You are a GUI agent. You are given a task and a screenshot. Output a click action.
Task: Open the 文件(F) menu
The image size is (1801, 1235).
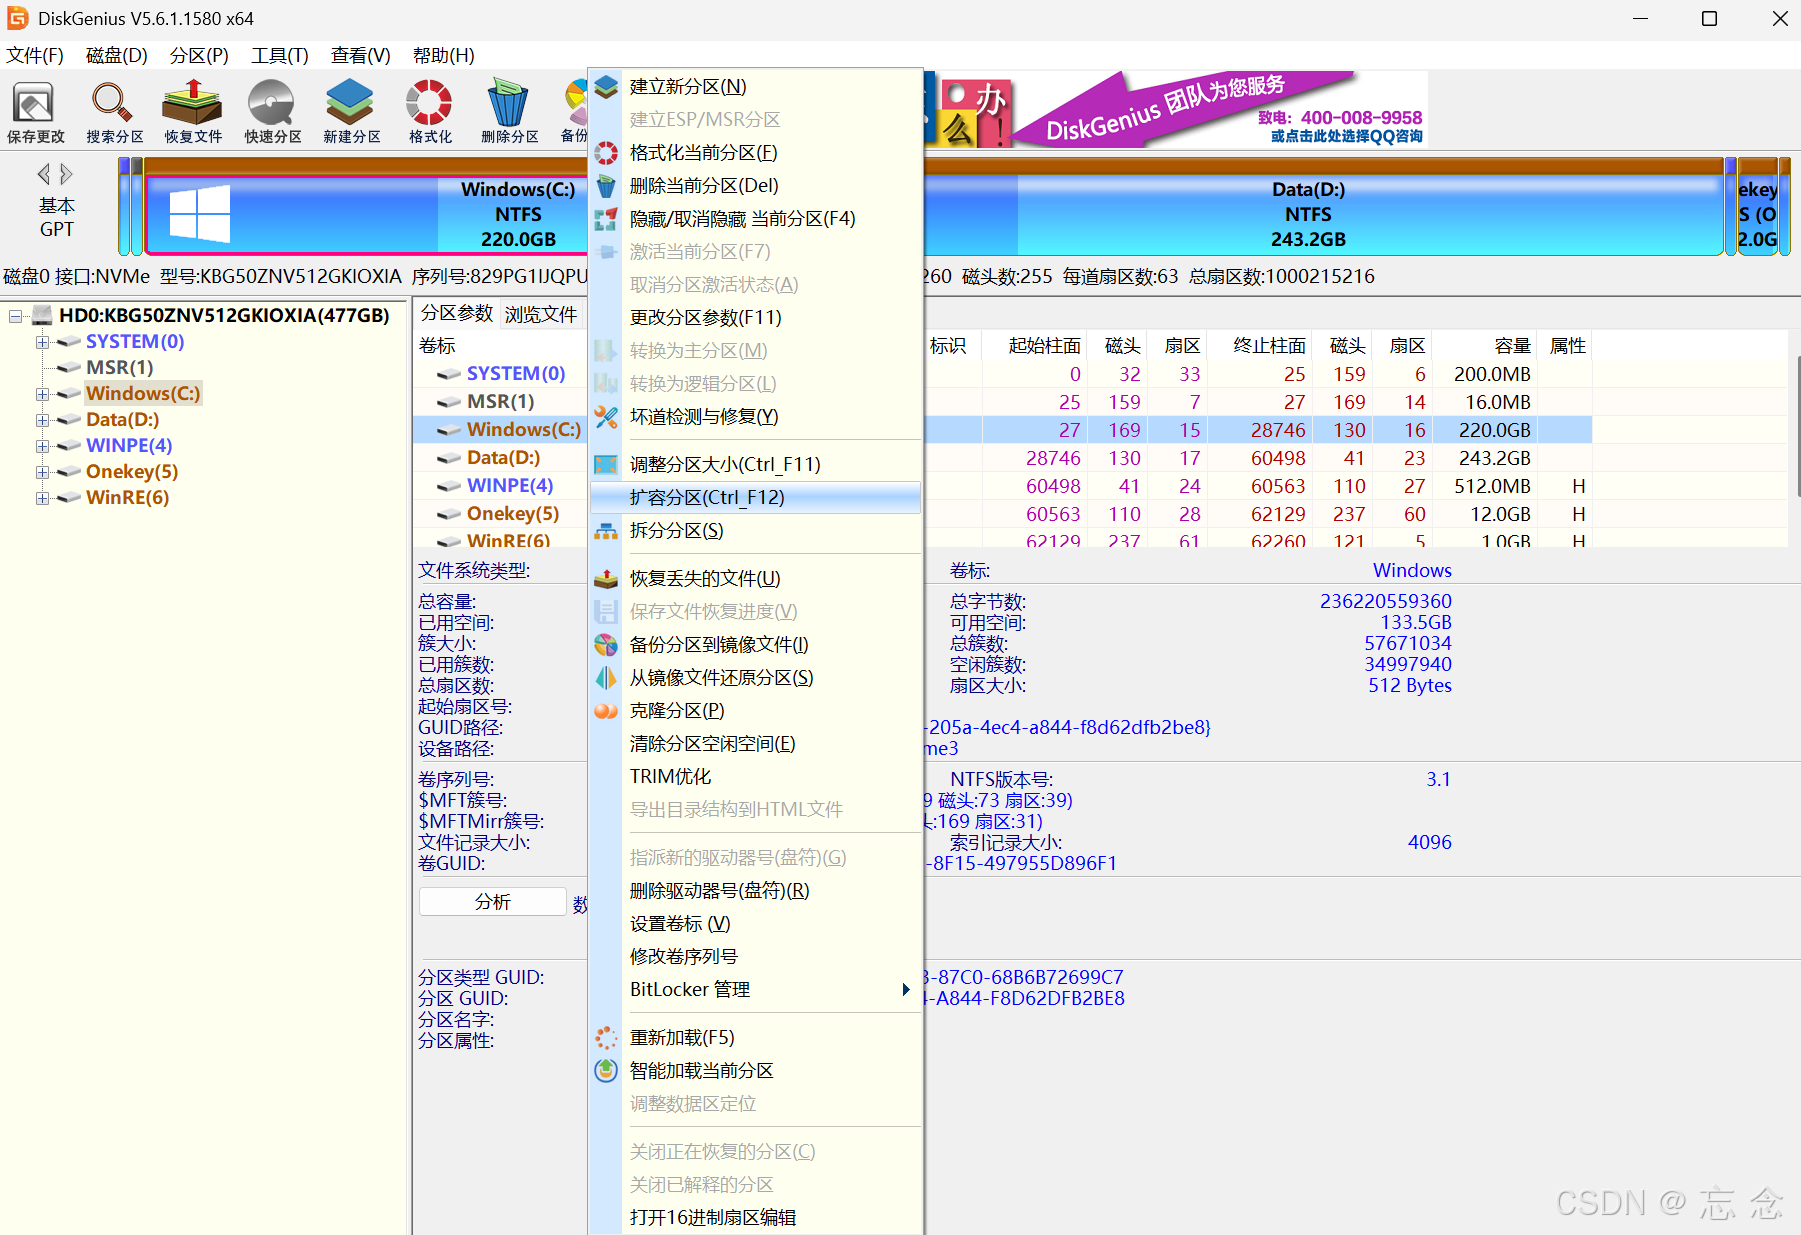pyautogui.click(x=35, y=56)
